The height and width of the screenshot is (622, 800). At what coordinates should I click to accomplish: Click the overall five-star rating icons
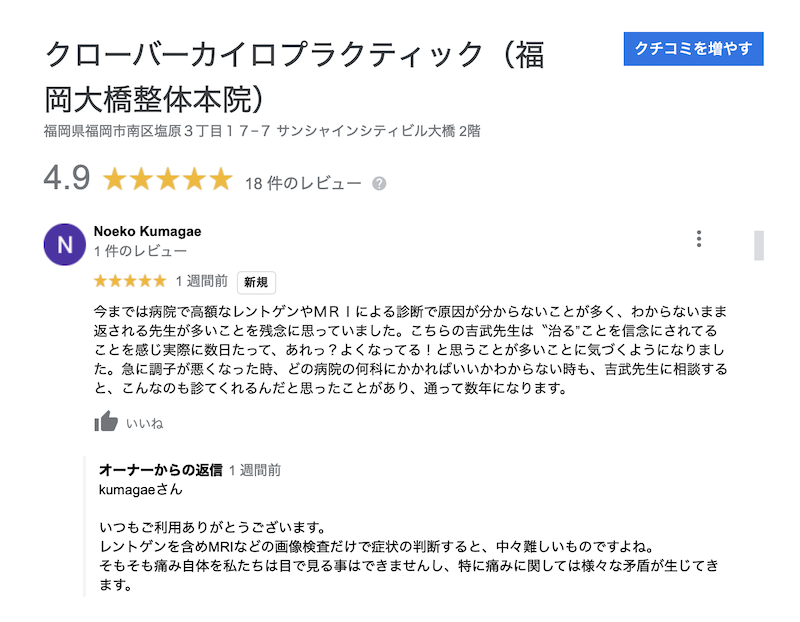tap(167, 180)
